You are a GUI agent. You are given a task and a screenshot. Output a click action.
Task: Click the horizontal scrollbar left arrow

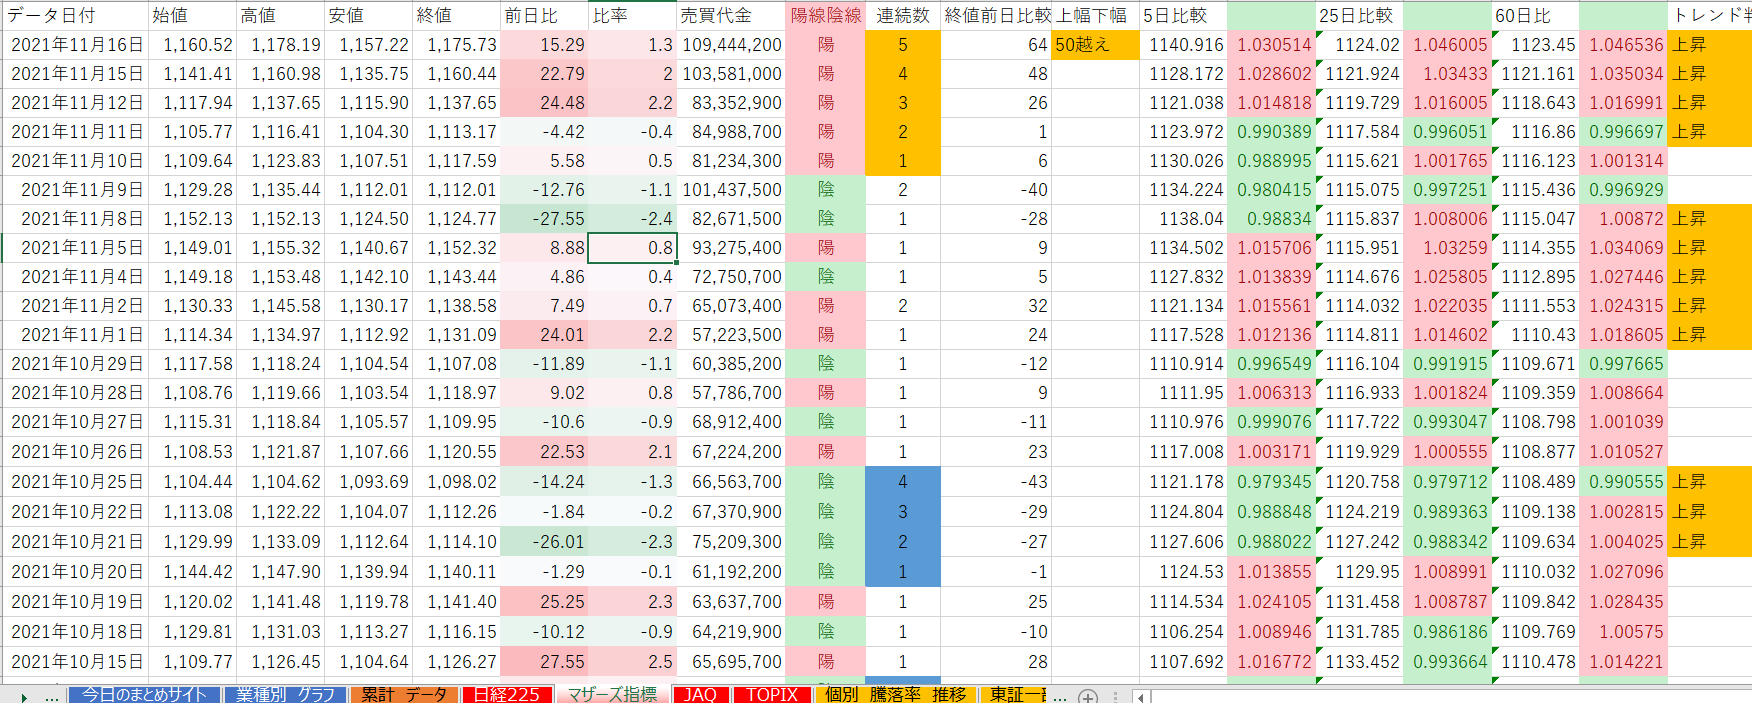point(1141,696)
